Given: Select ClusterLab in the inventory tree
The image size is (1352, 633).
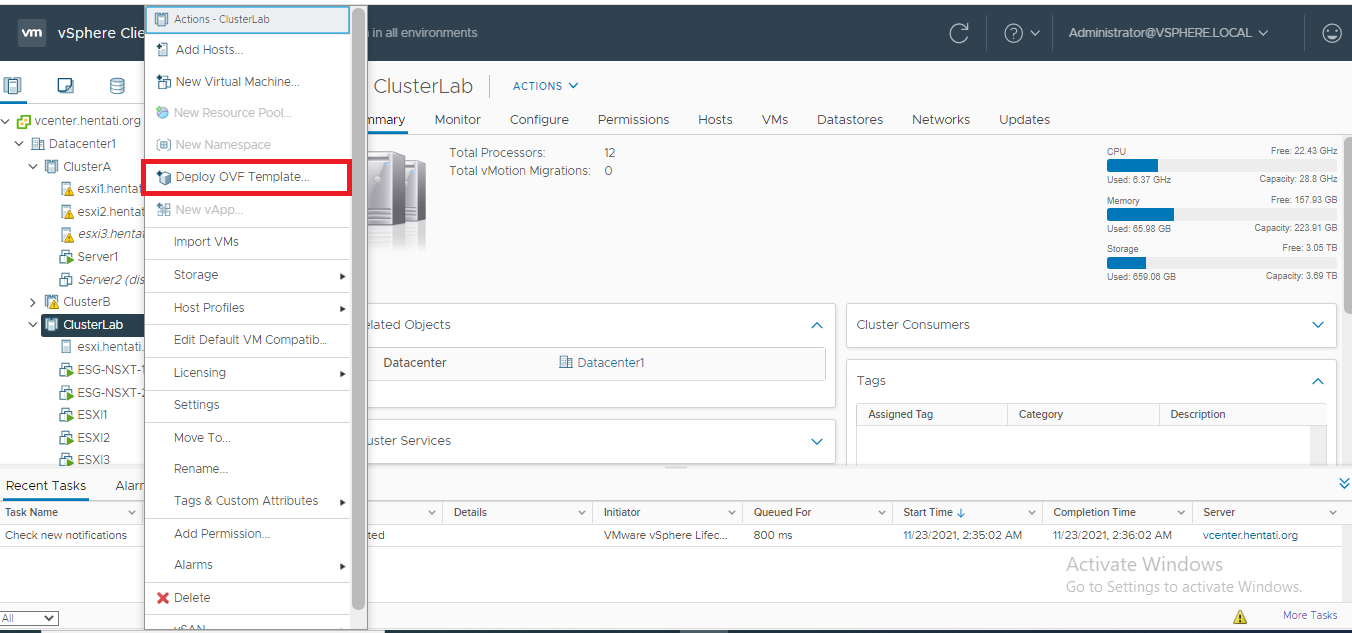Looking at the screenshot, I should coord(93,325).
